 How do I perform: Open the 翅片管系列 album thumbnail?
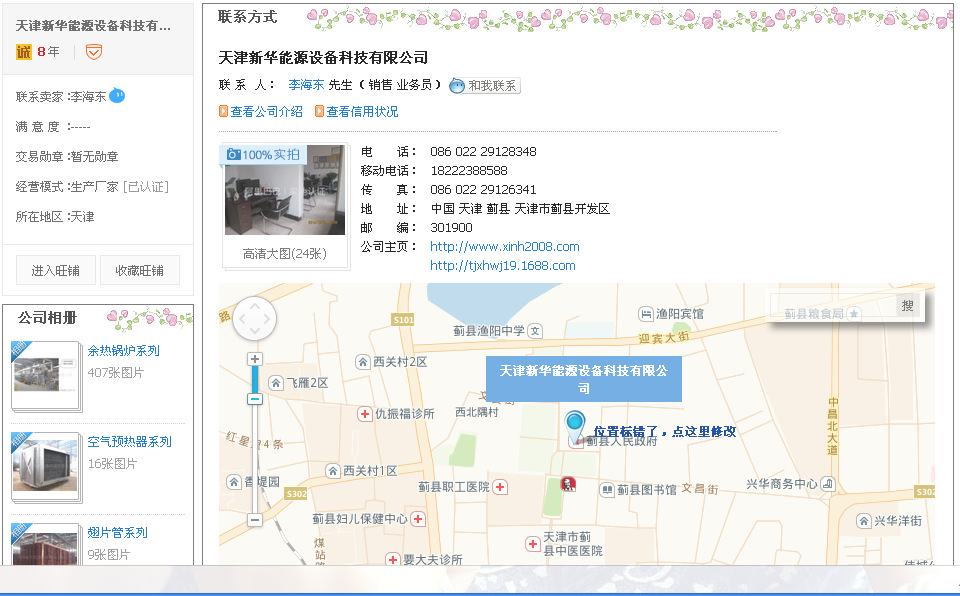(x=46, y=545)
